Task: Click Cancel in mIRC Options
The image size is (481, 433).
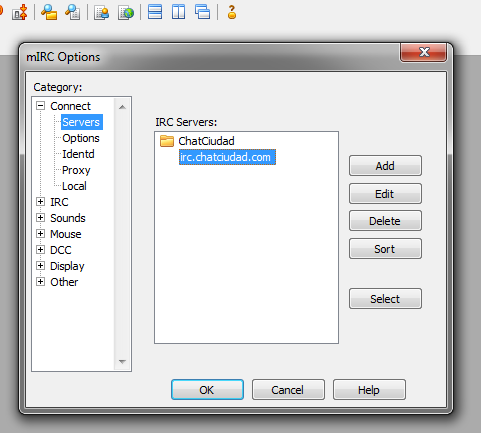Action: (x=288, y=389)
